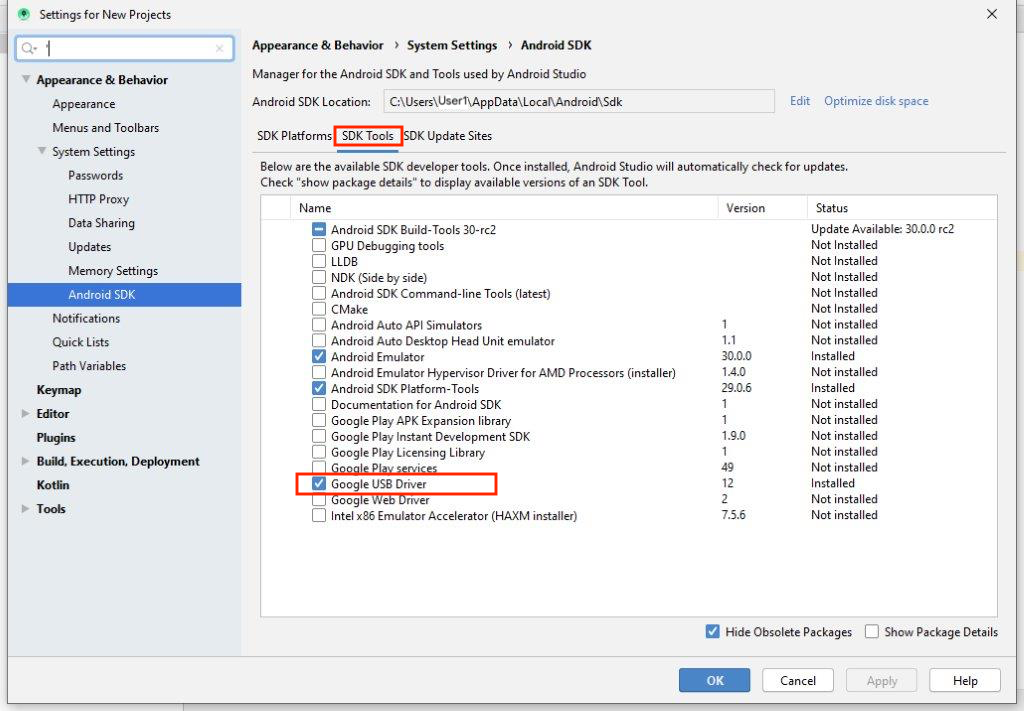1024x711 pixels.
Task: Clear the search field with X icon
Action: click(x=220, y=48)
